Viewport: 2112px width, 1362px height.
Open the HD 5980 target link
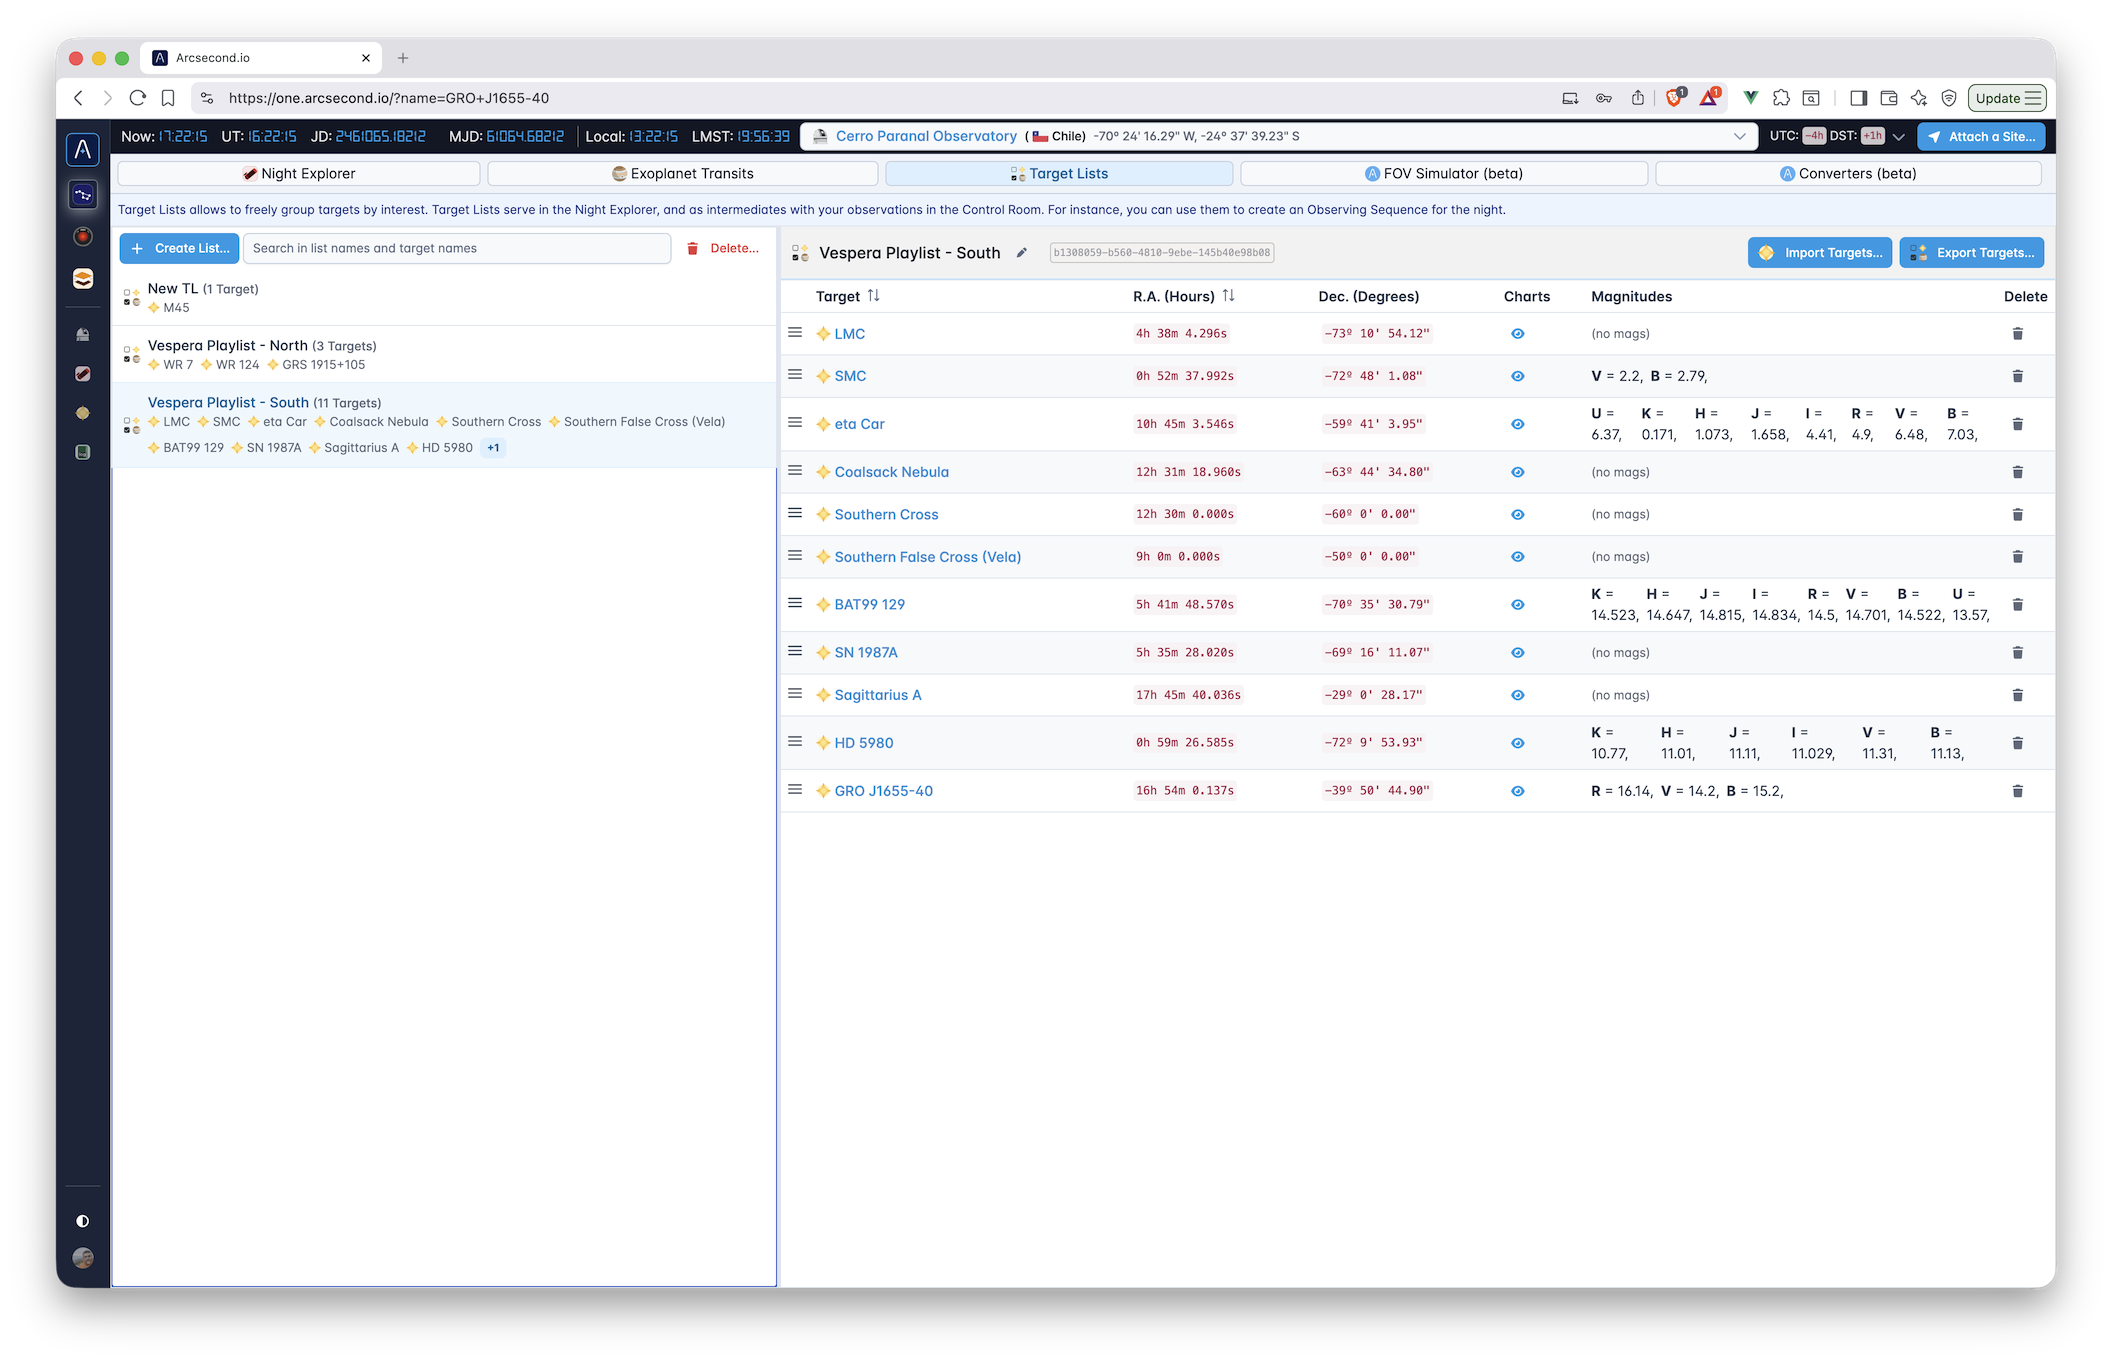(864, 743)
